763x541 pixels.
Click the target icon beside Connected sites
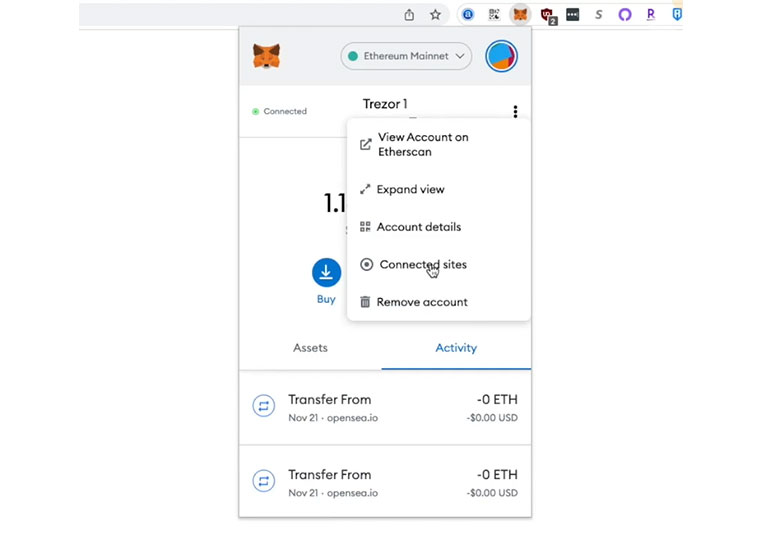tap(366, 264)
